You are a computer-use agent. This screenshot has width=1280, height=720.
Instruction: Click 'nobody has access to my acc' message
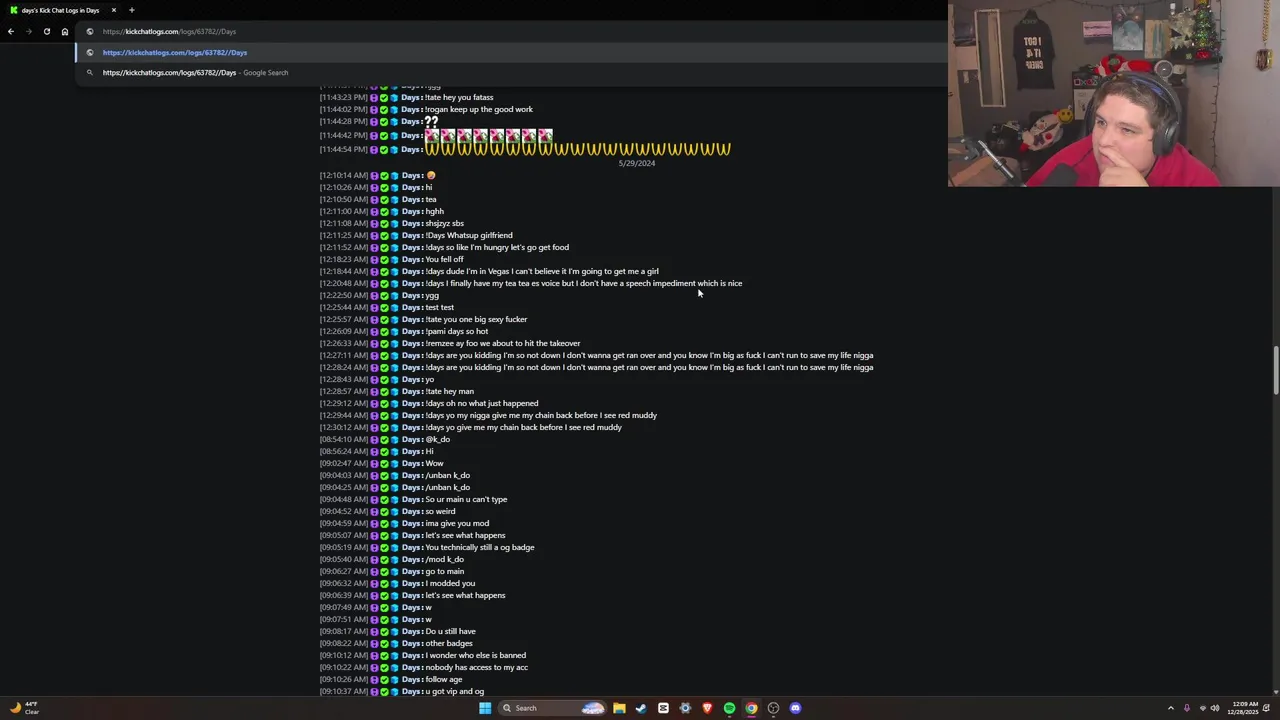point(476,667)
